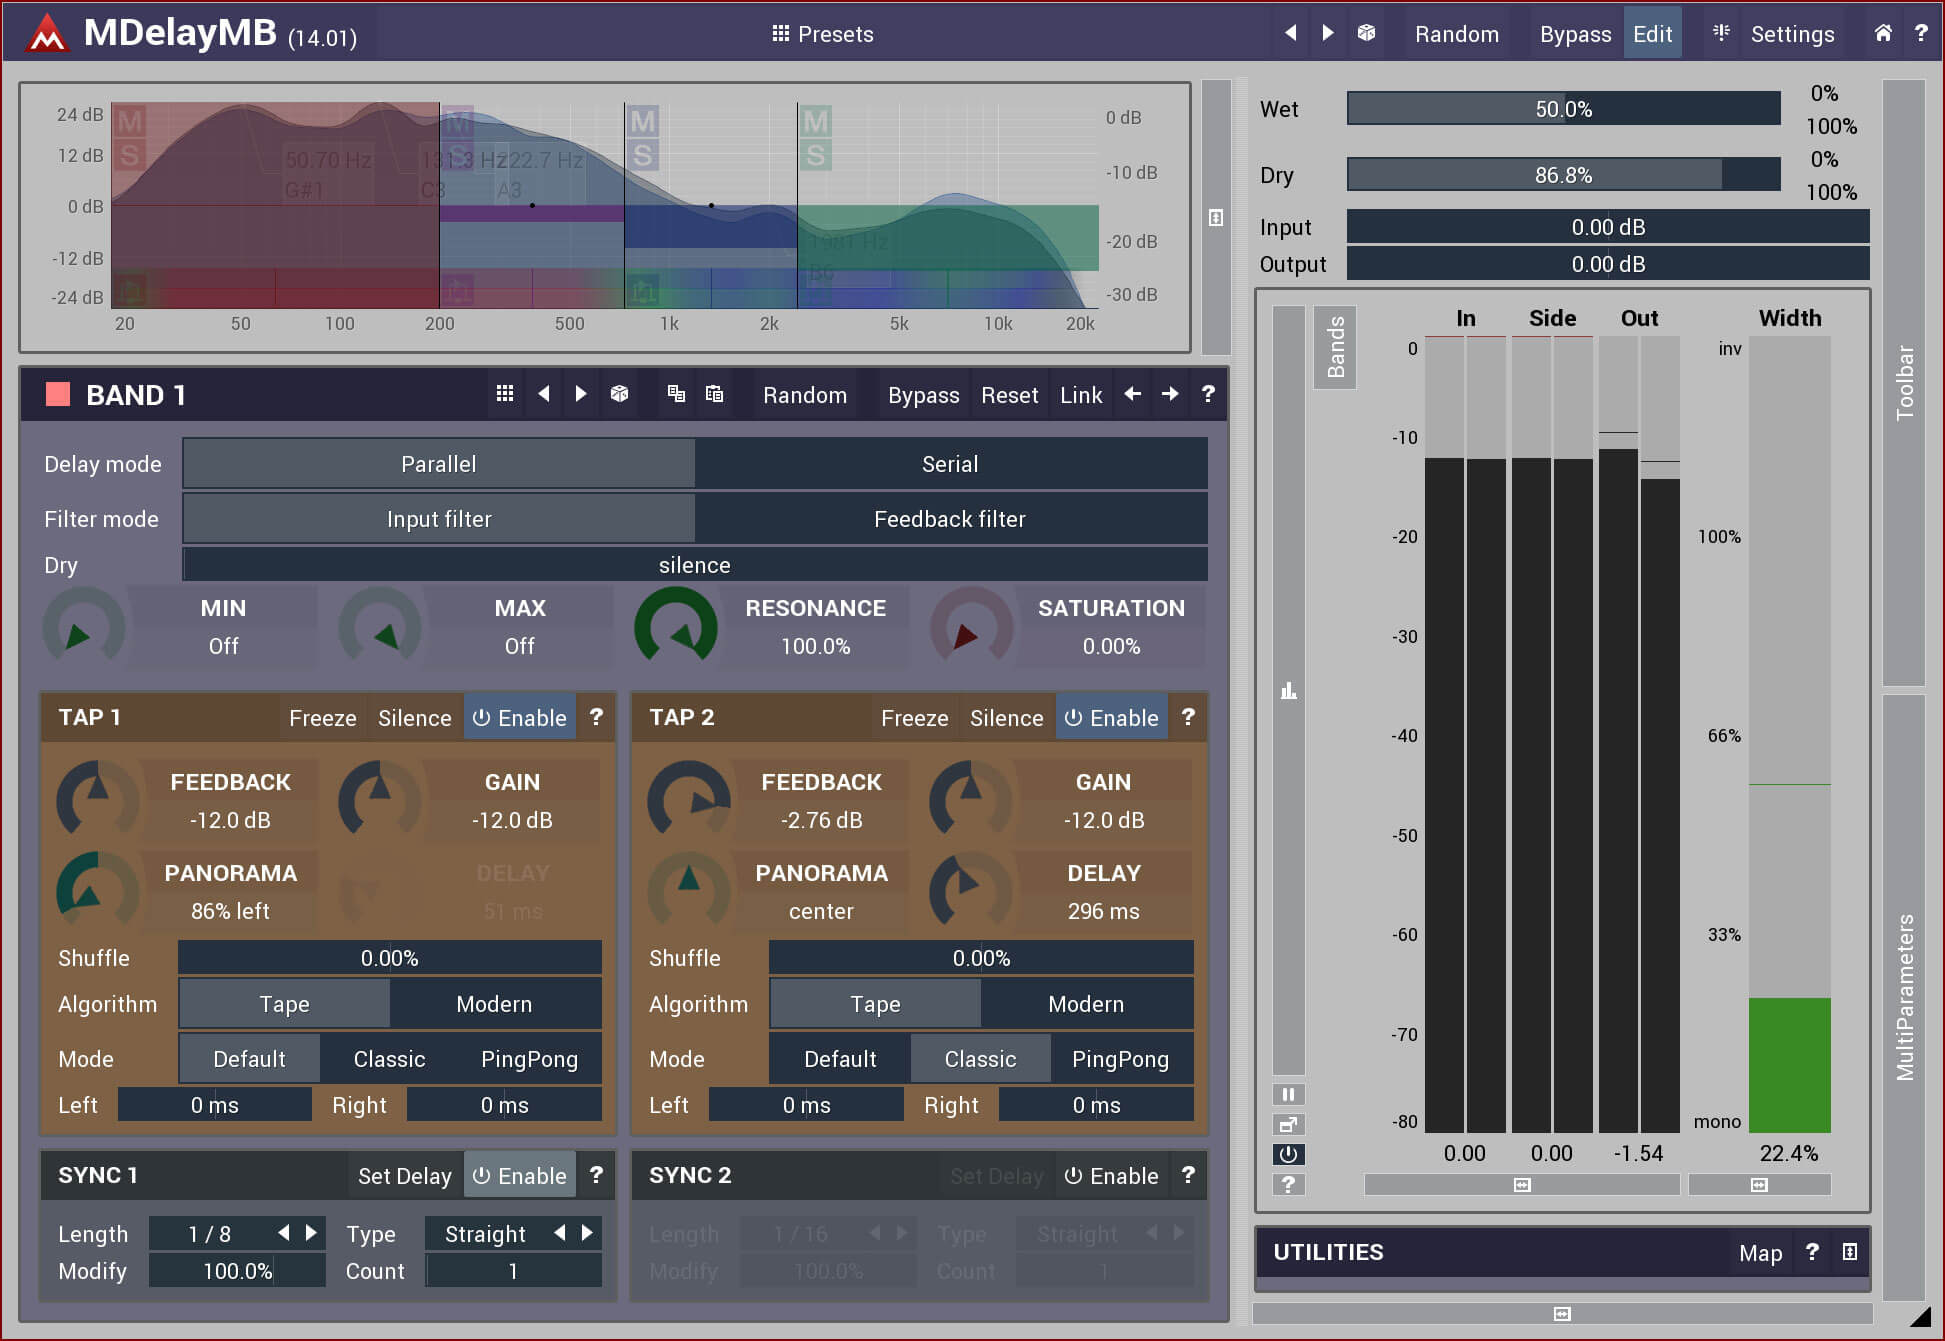This screenshot has width=1945, height=1341.
Task: Click meter histogram icon on slider
Action: 1288,691
